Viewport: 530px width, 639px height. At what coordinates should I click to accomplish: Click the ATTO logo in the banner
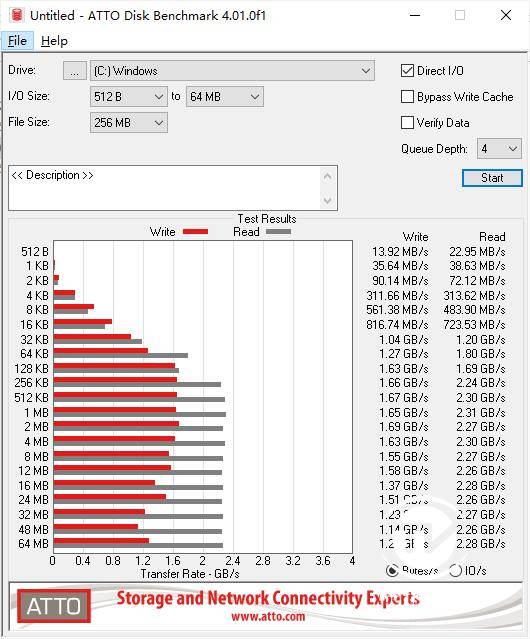click(x=54, y=606)
